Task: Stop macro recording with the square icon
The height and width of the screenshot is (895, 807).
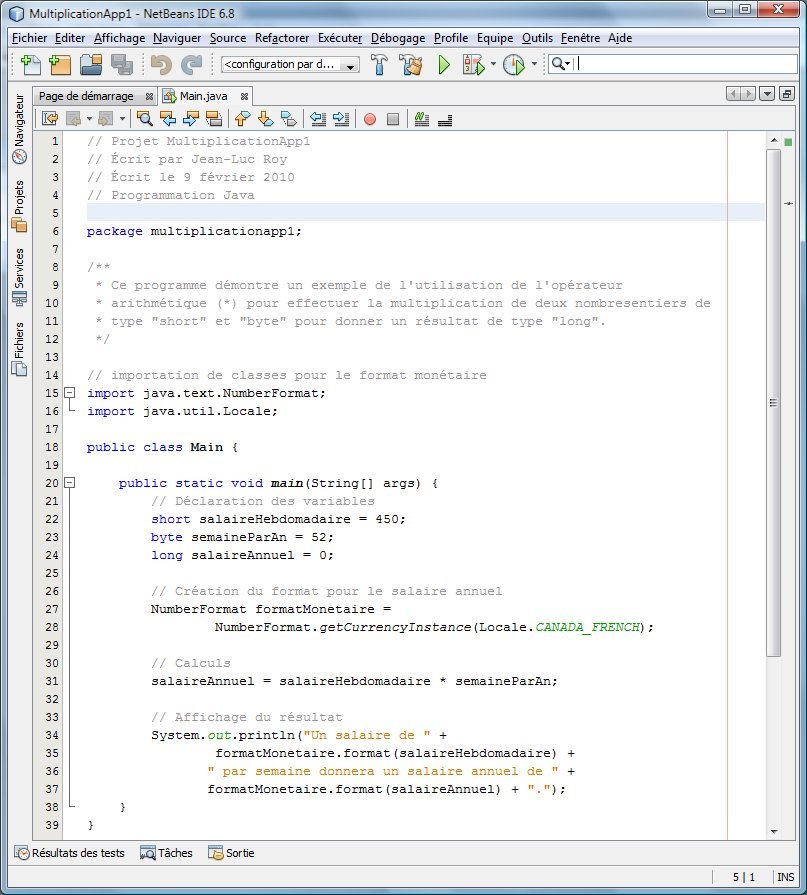Action: pos(393,119)
